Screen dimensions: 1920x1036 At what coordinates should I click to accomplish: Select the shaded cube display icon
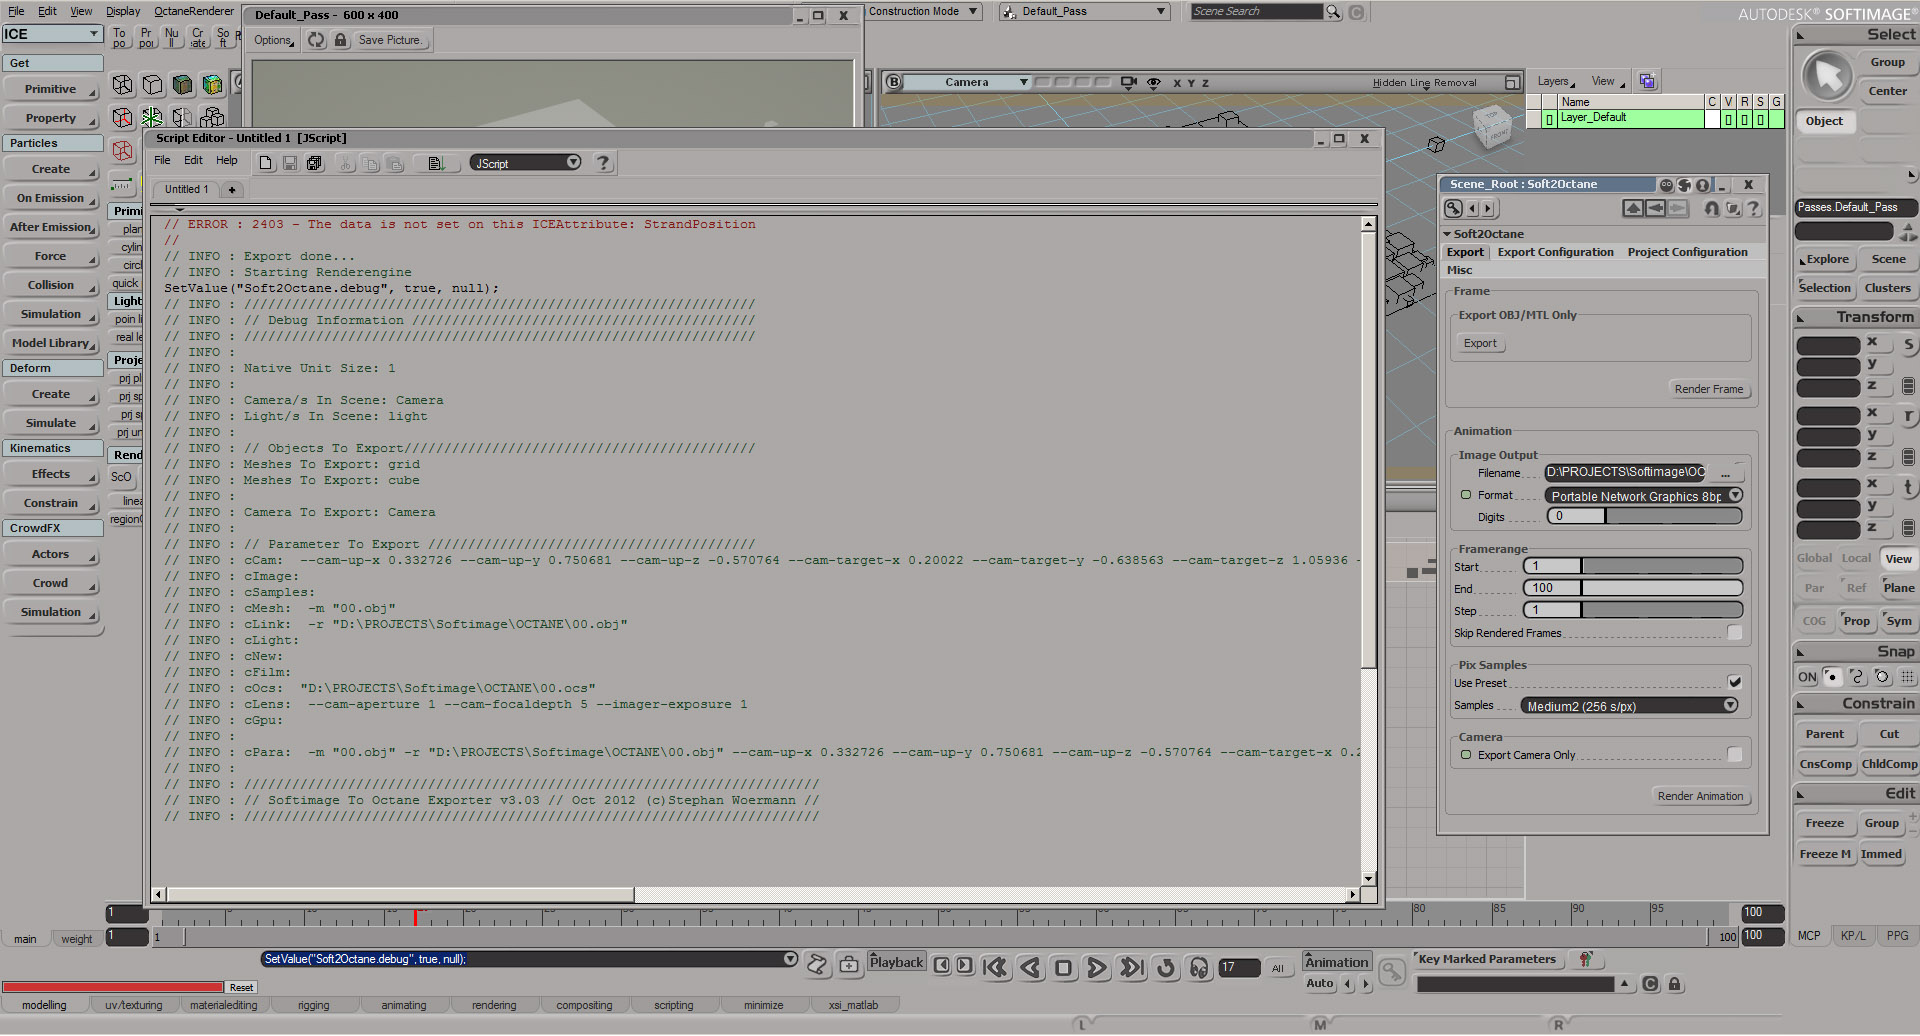pos(182,85)
